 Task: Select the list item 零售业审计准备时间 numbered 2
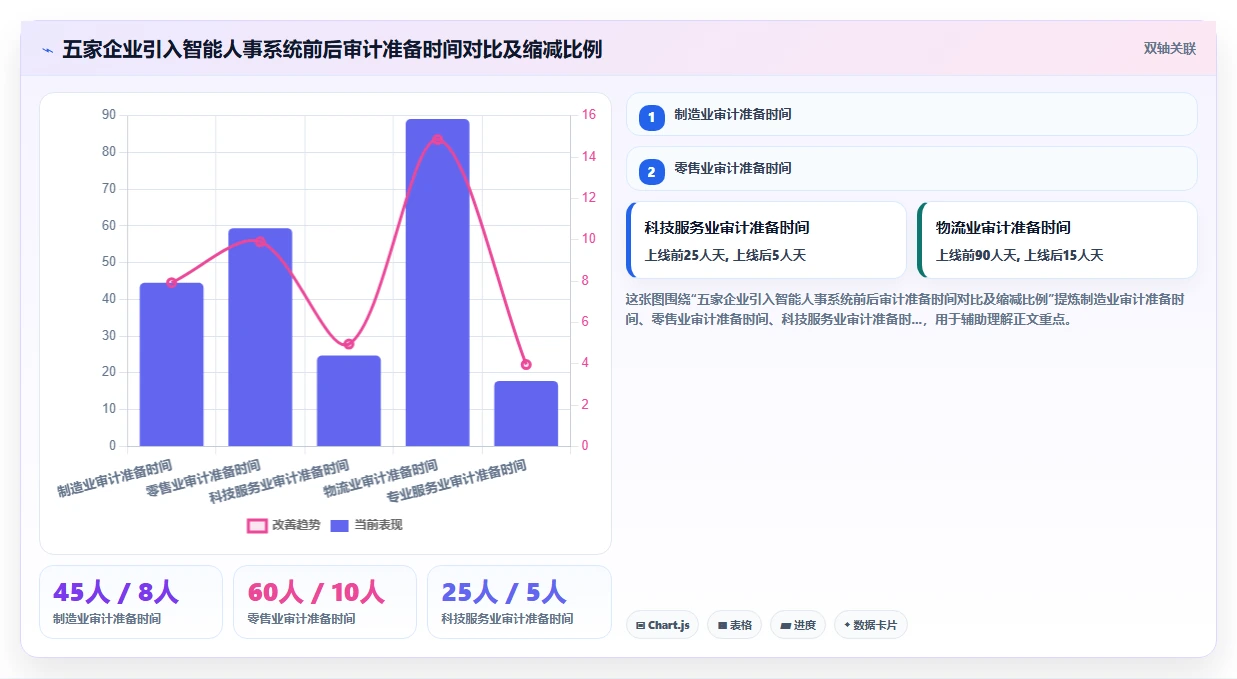point(911,168)
